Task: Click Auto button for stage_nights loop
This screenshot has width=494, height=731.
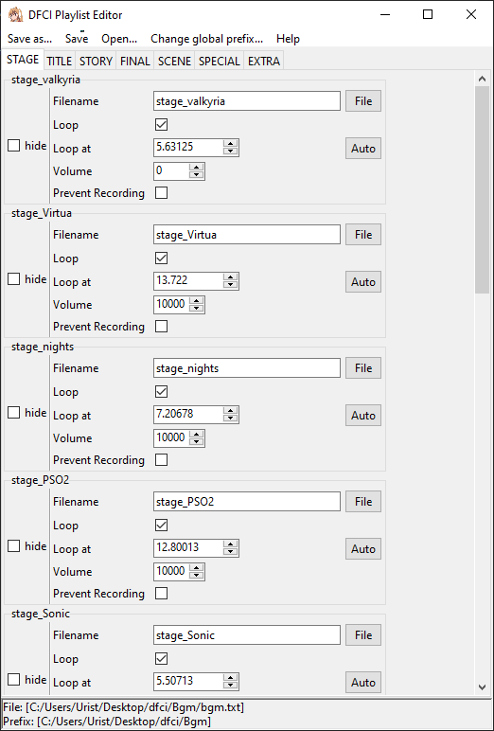Action: (363, 415)
